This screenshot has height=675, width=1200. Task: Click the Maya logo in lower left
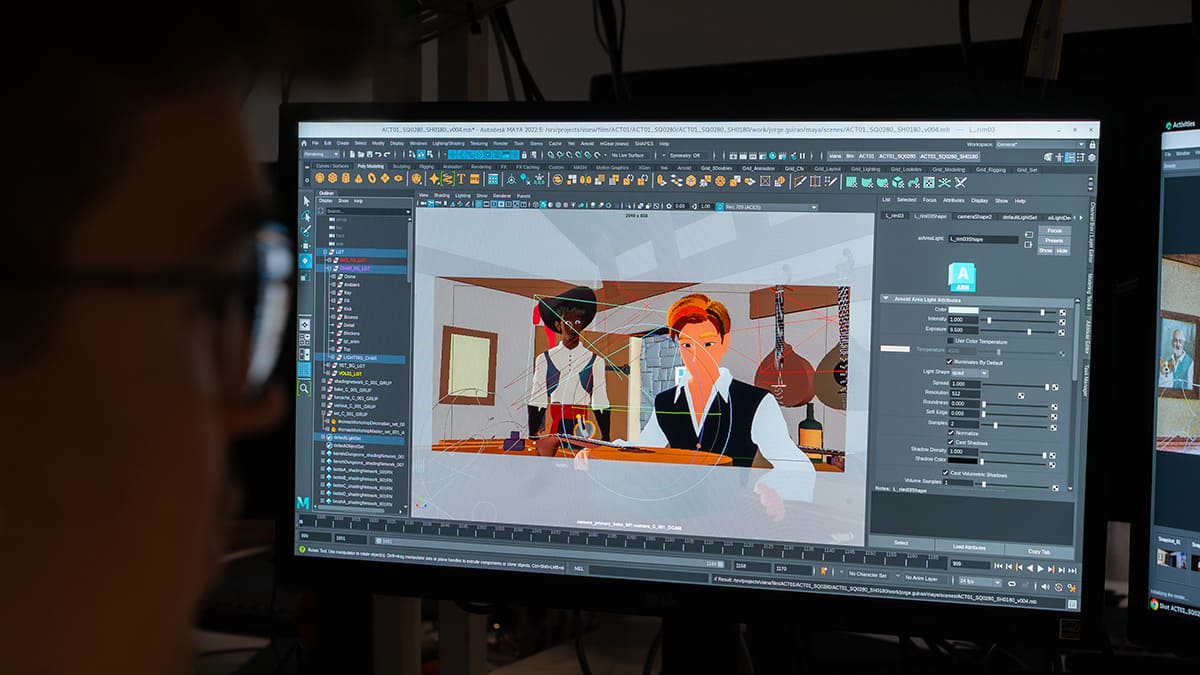(303, 502)
